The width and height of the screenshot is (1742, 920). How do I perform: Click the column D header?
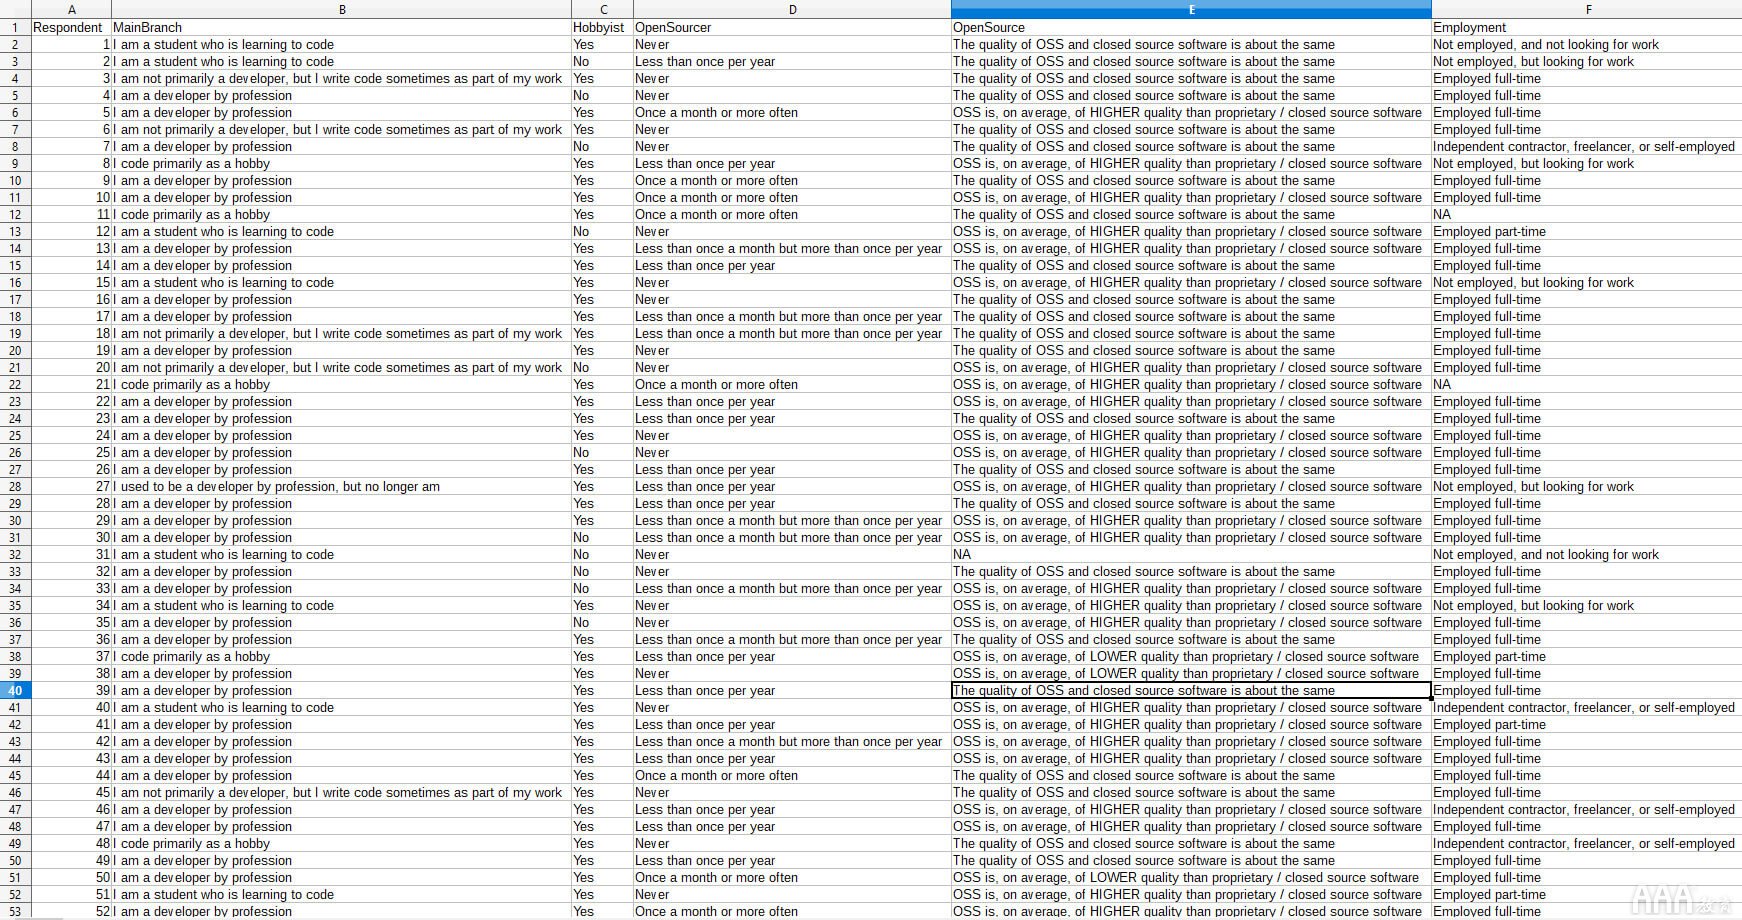click(x=791, y=9)
